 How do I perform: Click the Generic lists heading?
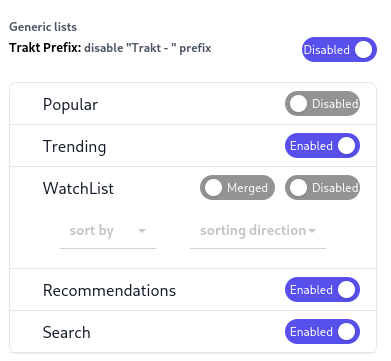click(43, 27)
